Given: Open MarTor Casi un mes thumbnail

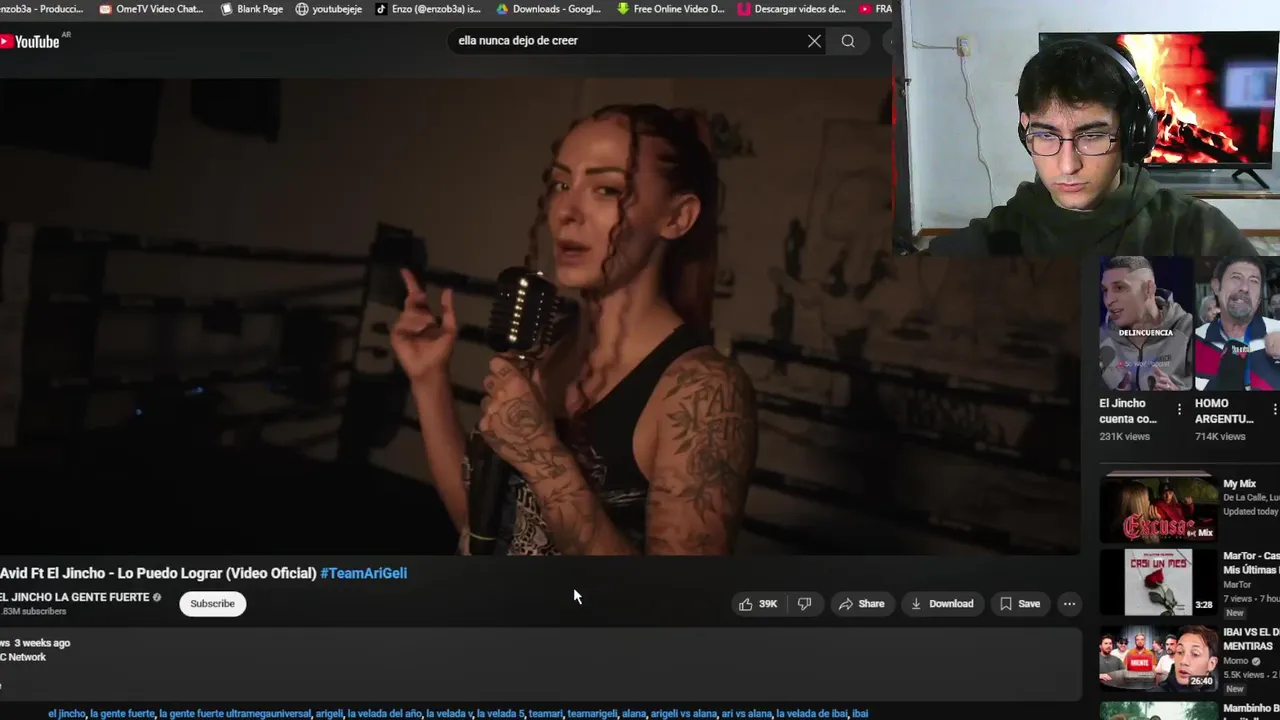Looking at the screenshot, I should 1159,582.
